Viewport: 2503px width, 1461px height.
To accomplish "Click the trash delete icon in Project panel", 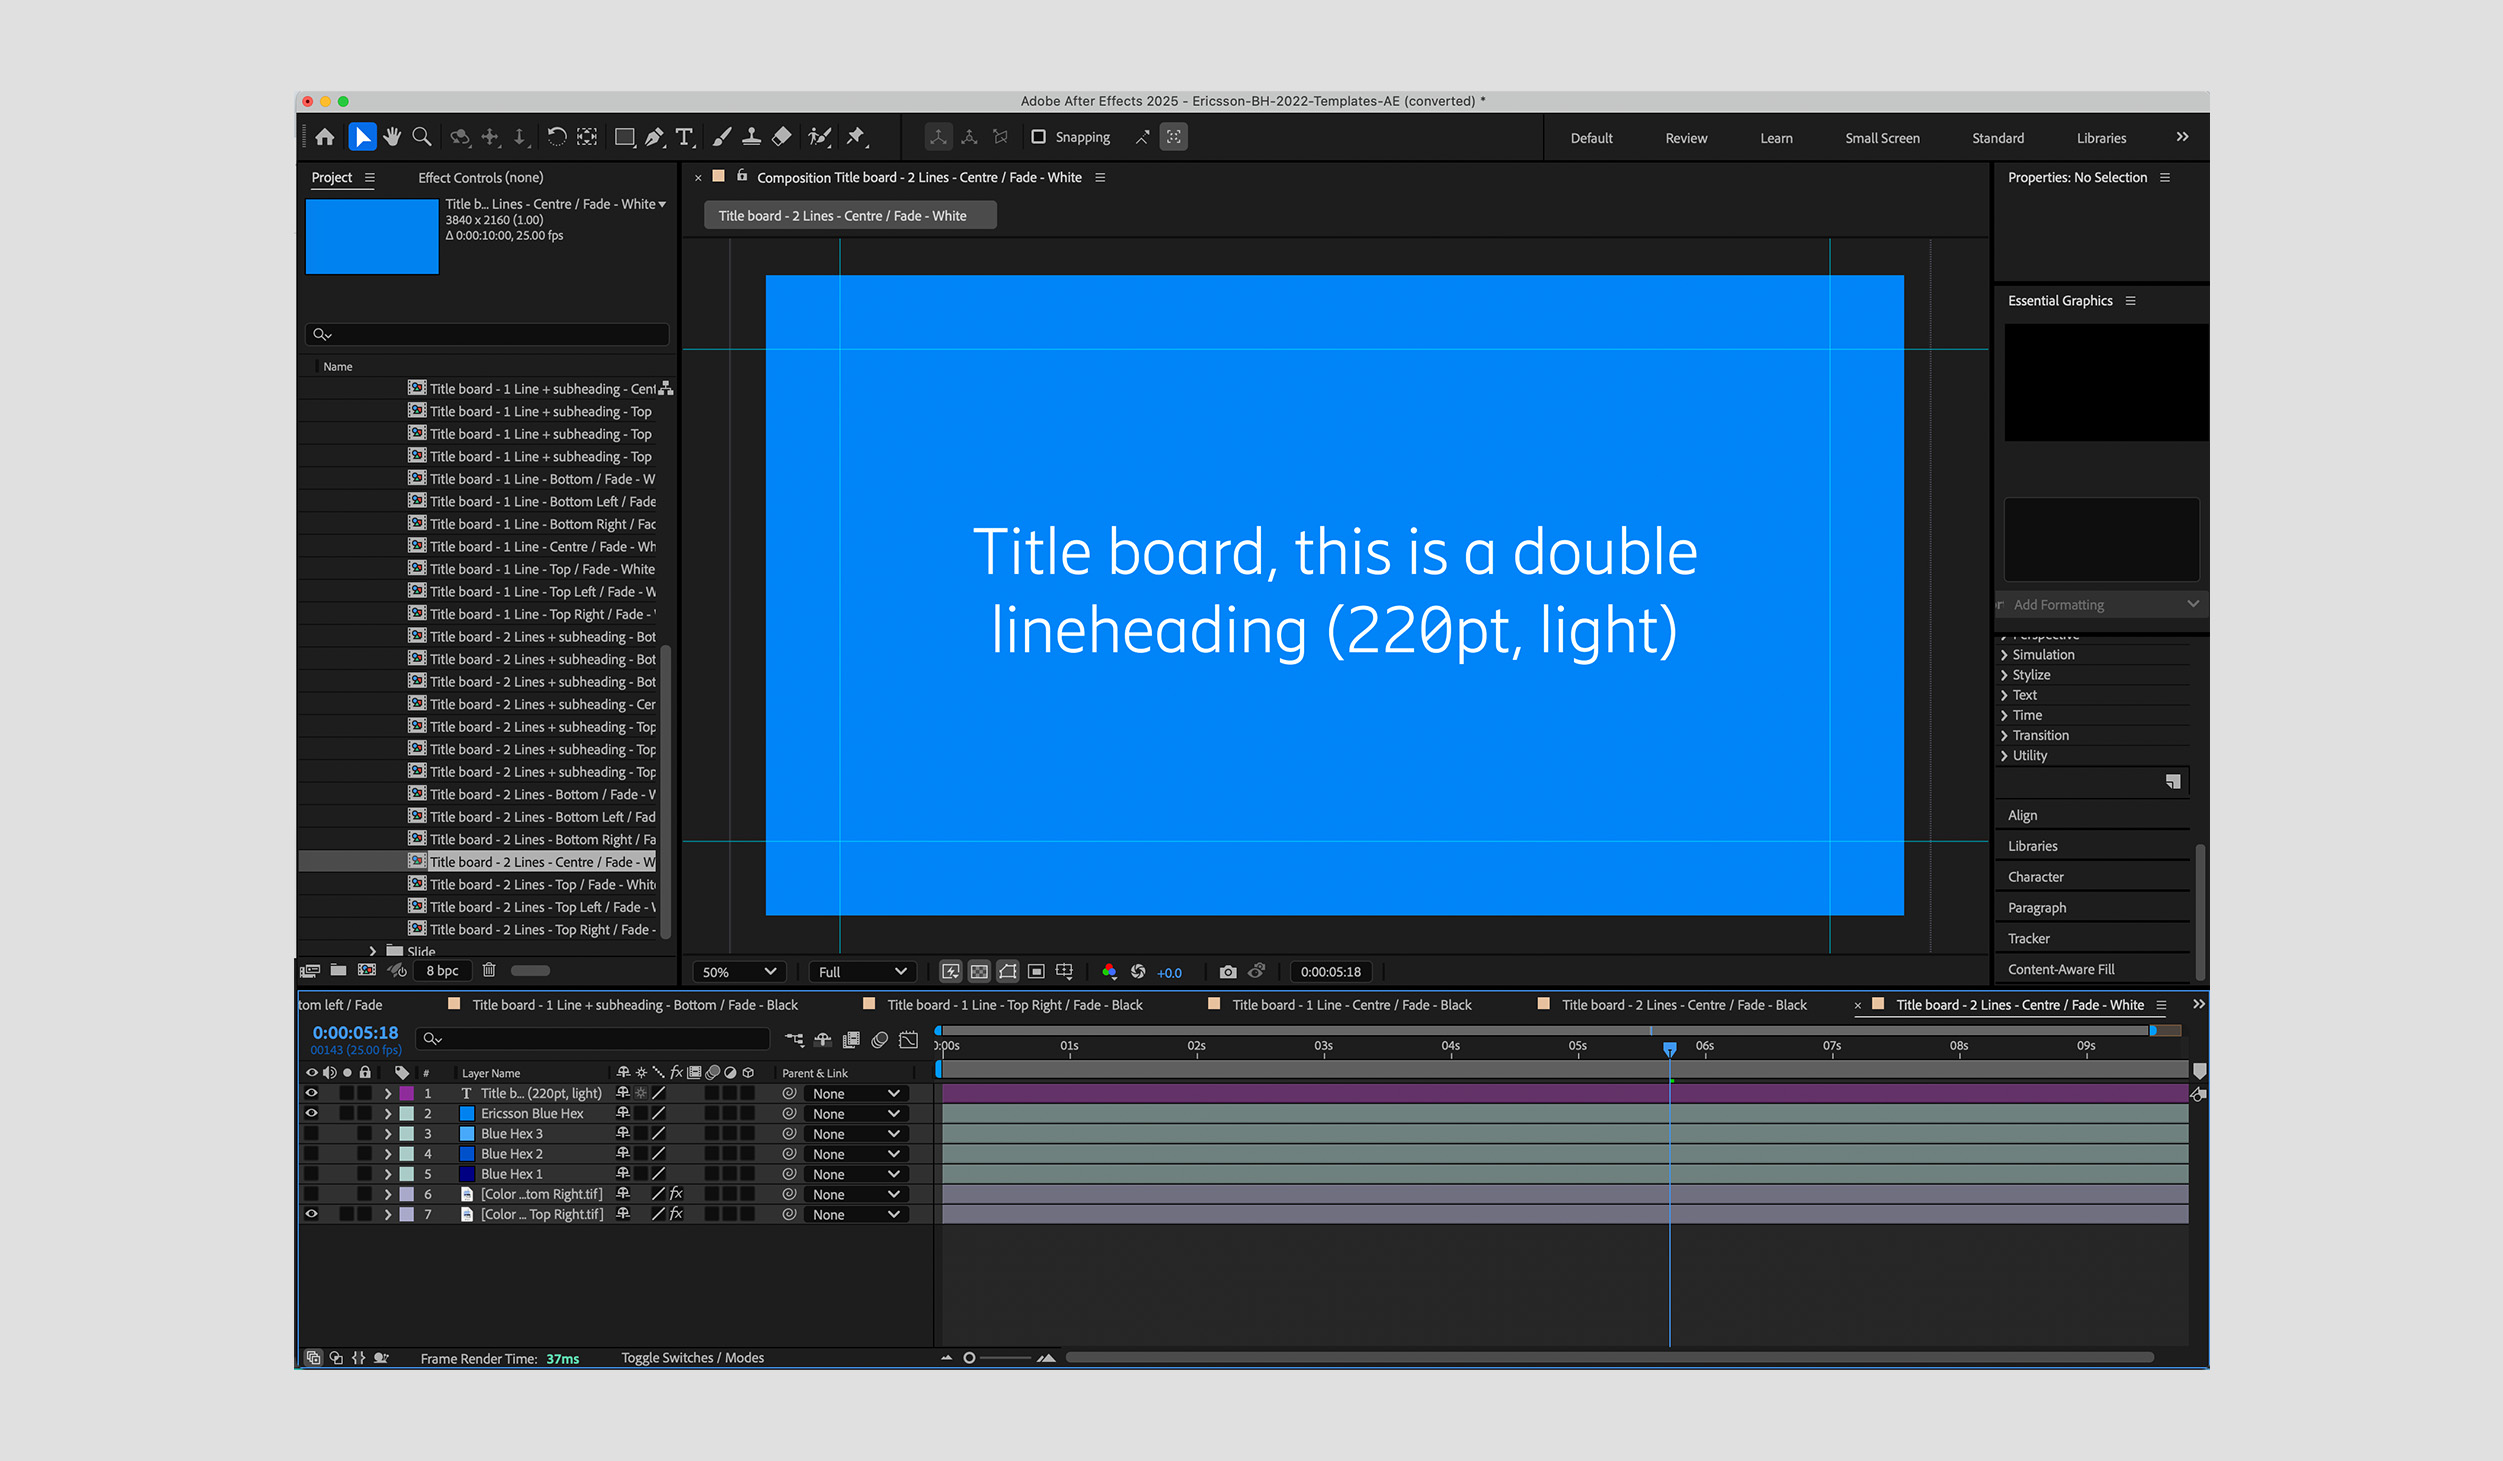I will click(489, 970).
